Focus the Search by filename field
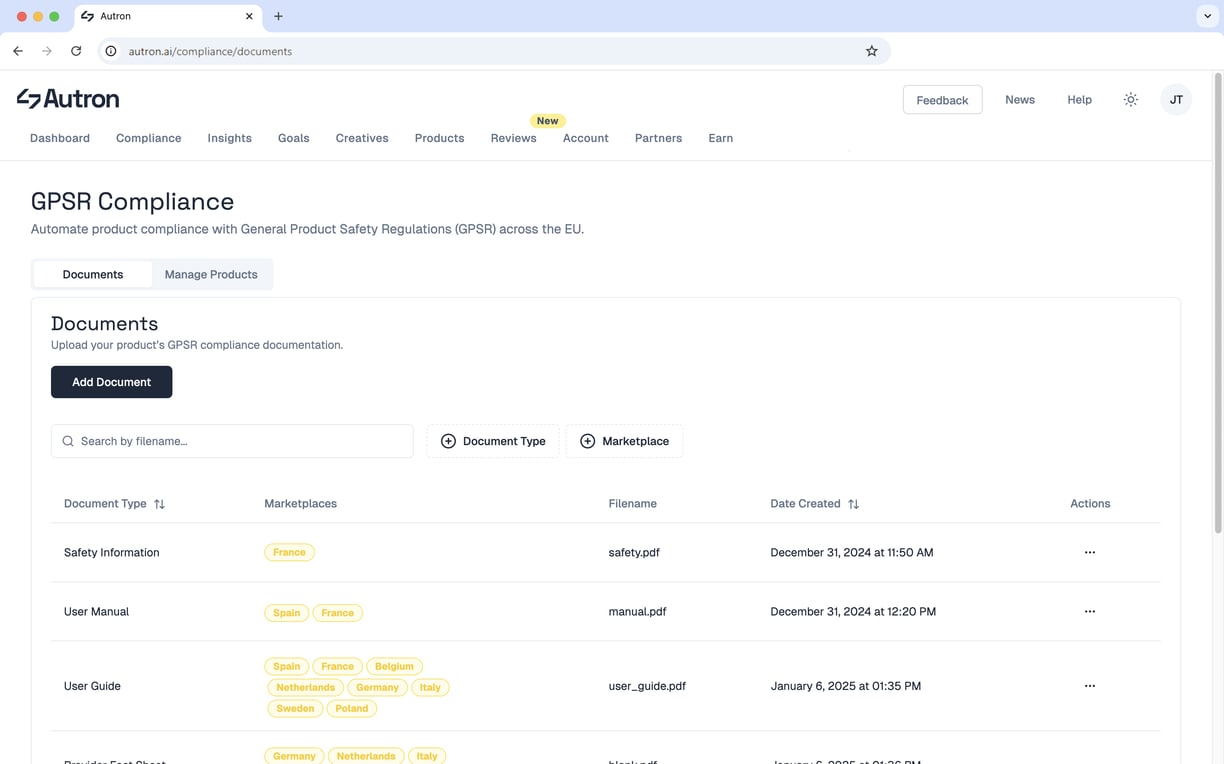 click(x=232, y=441)
